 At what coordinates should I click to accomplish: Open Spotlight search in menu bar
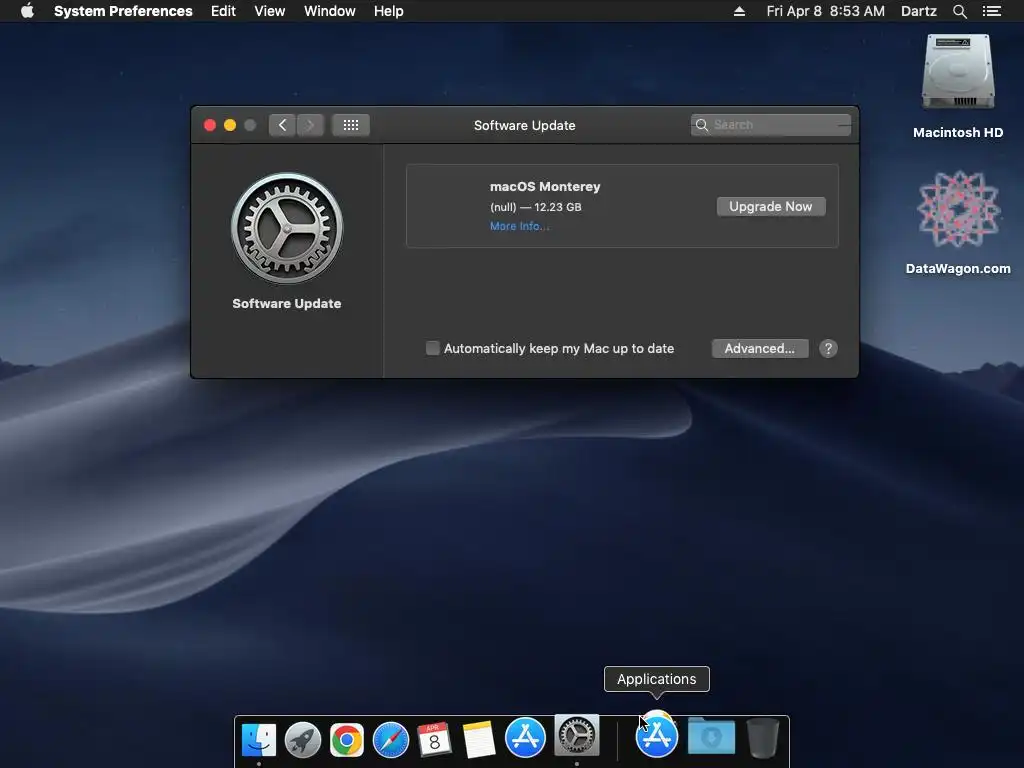pyautogui.click(x=959, y=11)
